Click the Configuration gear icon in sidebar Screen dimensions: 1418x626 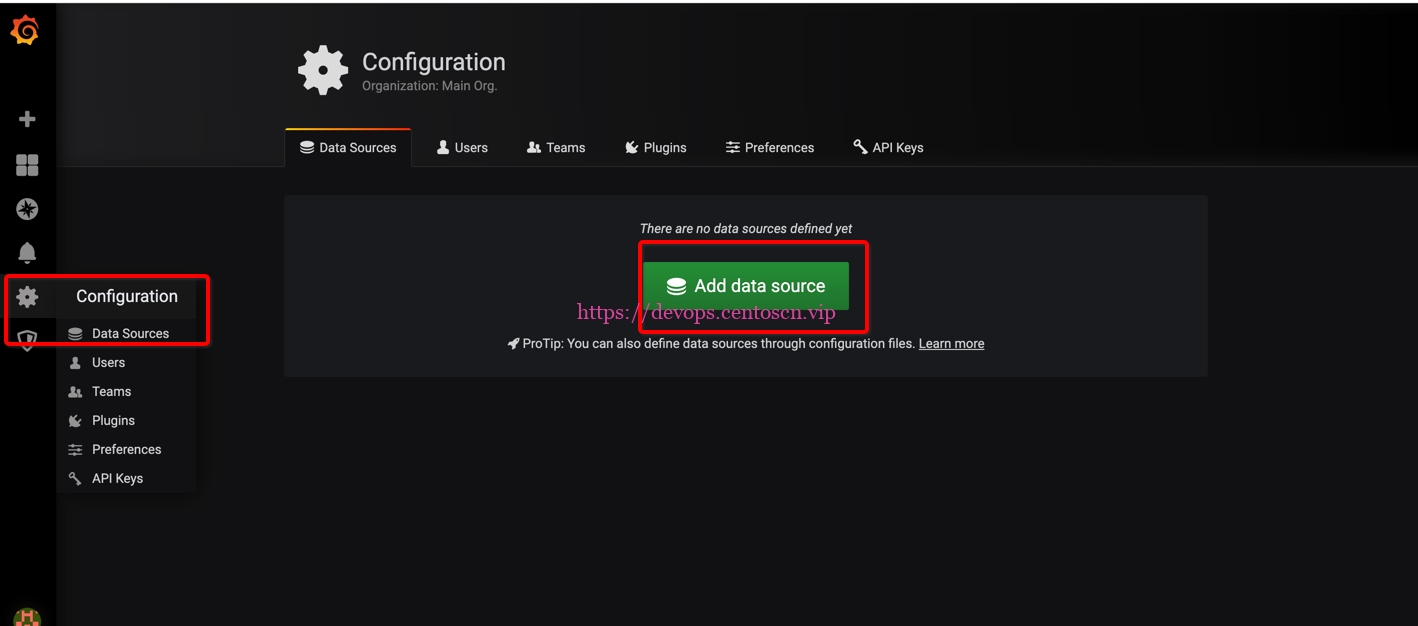[x=27, y=296]
